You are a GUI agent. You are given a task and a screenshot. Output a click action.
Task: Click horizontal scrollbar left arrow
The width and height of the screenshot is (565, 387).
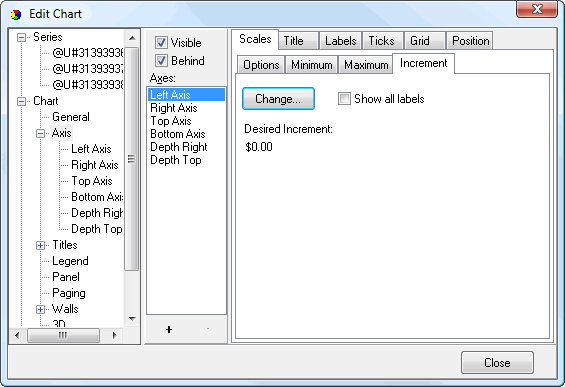coord(17,335)
